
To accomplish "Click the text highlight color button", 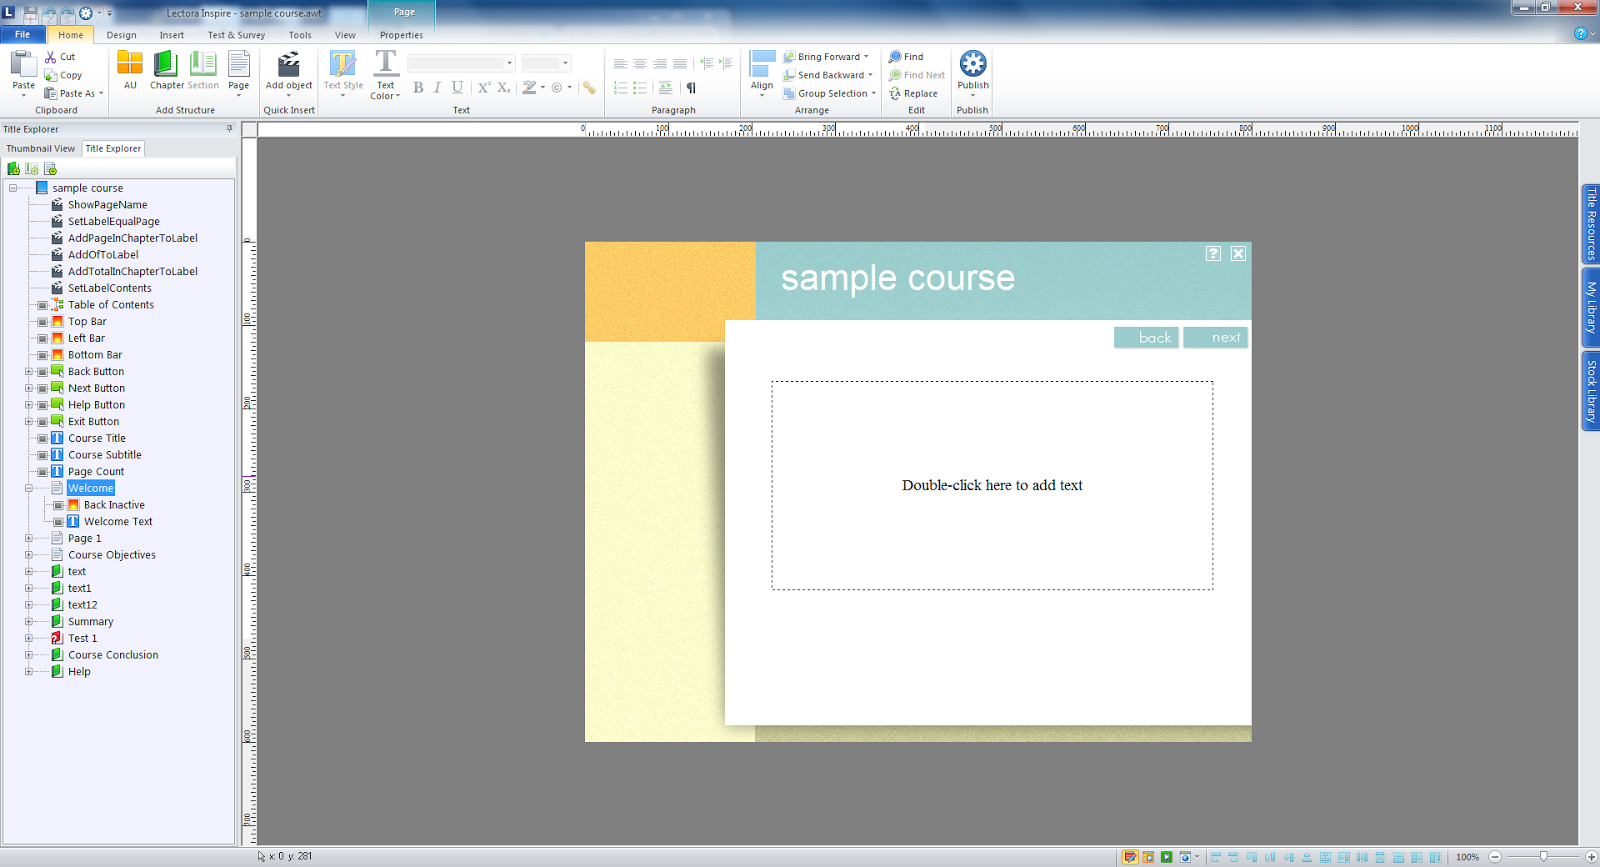I will (x=529, y=88).
